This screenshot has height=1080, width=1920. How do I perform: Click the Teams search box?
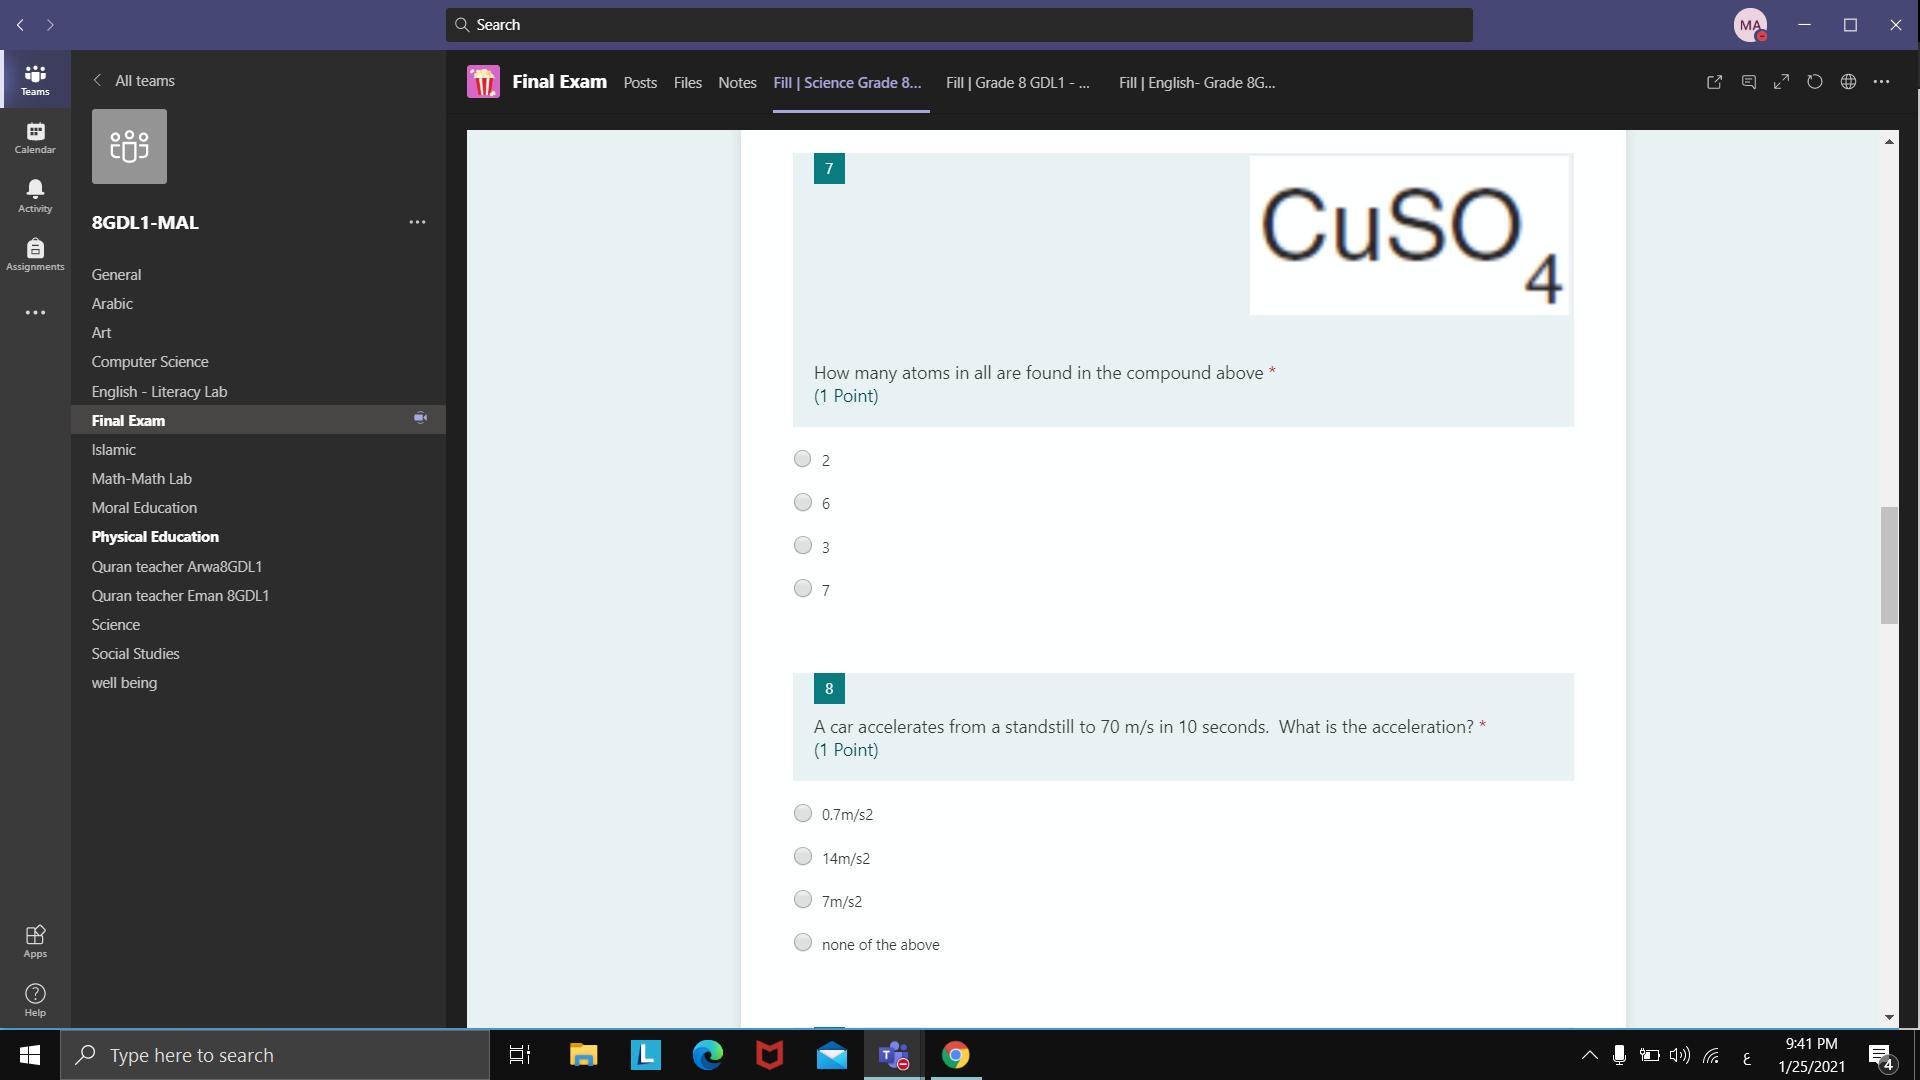(958, 25)
